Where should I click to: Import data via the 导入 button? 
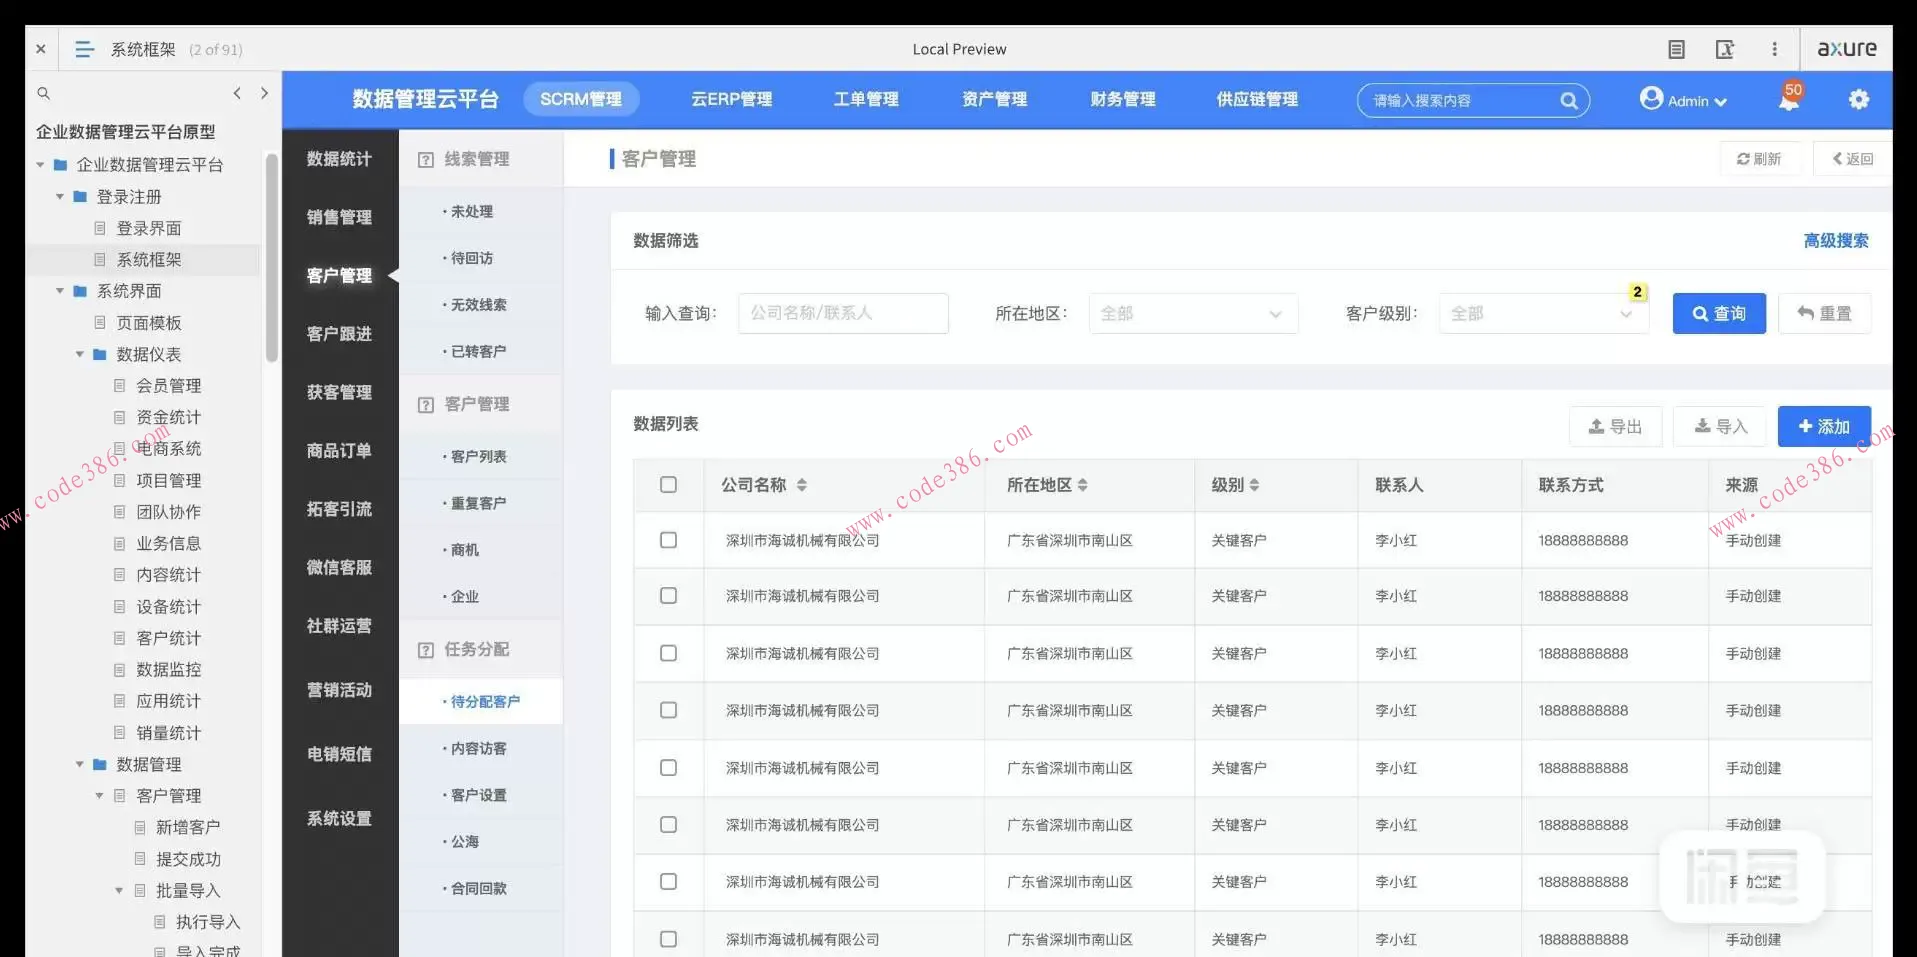coord(1720,426)
